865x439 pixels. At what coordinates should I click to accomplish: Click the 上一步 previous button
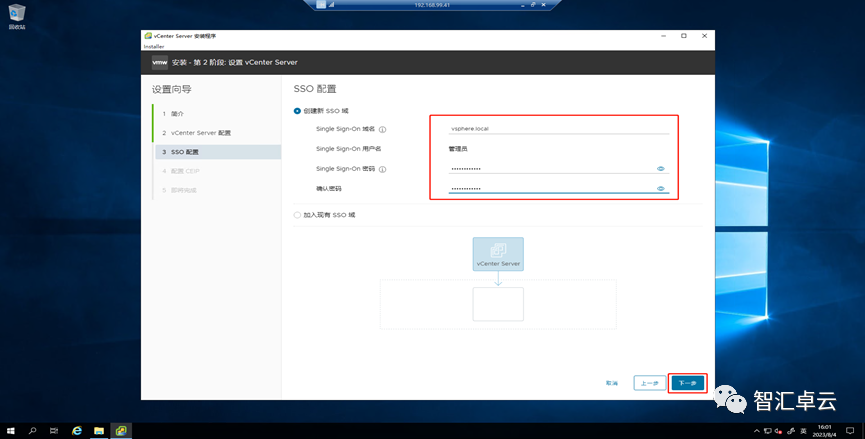[x=649, y=383]
